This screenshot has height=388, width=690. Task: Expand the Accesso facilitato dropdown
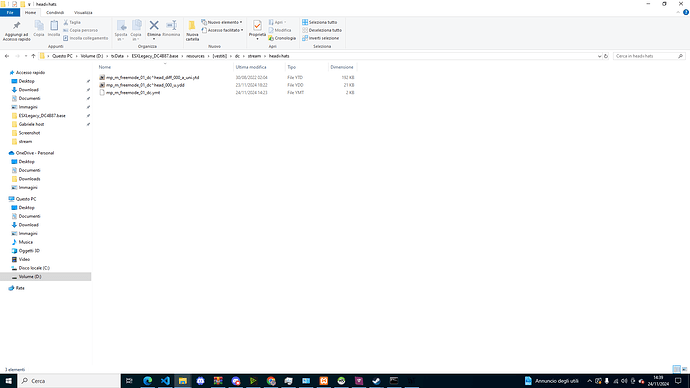click(223, 30)
